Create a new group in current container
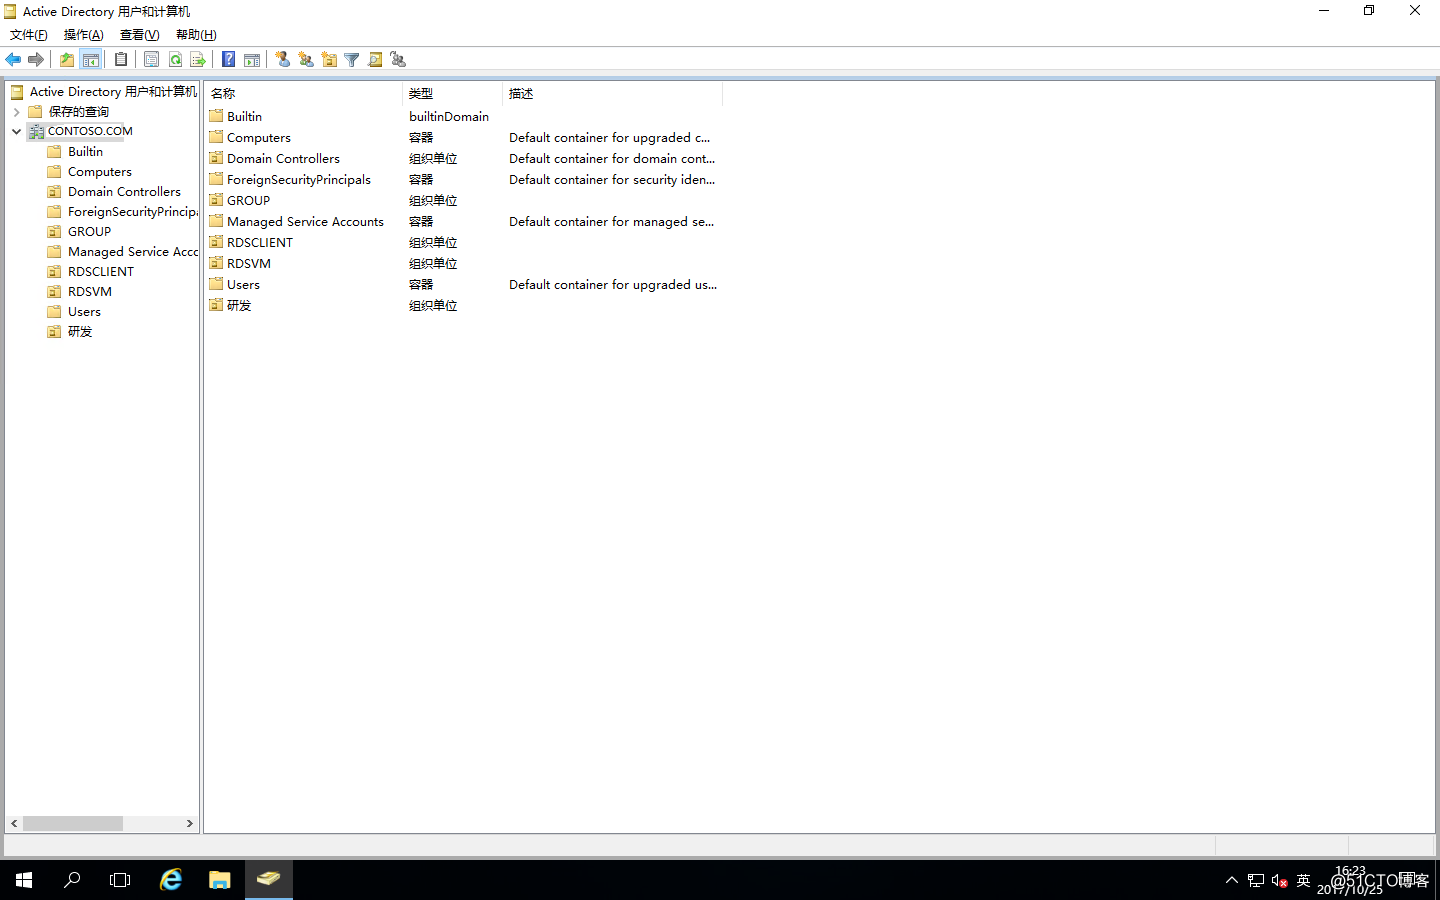Viewport: 1440px width, 900px height. pos(306,60)
